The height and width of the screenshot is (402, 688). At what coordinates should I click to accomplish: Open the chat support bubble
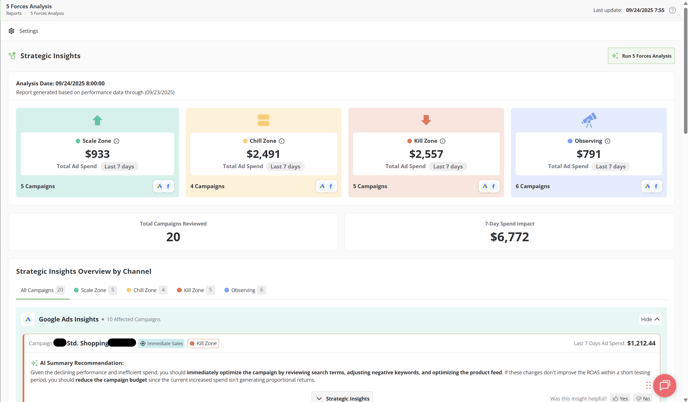coord(664,385)
